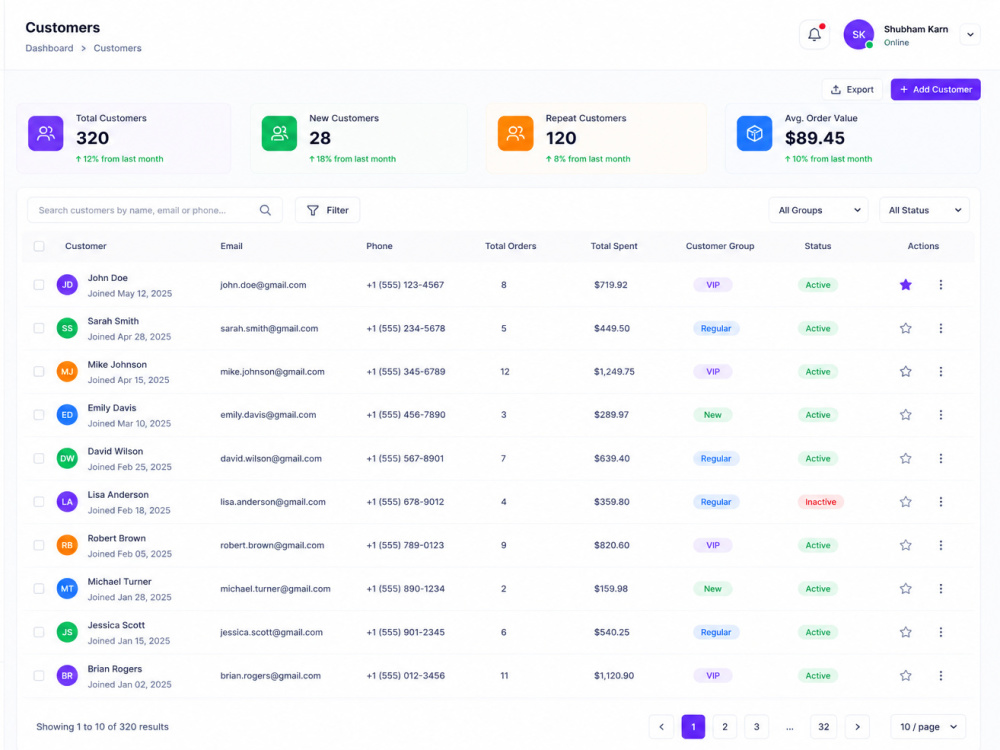Go to page 32
The width and height of the screenshot is (1000, 750).
click(823, 726)
